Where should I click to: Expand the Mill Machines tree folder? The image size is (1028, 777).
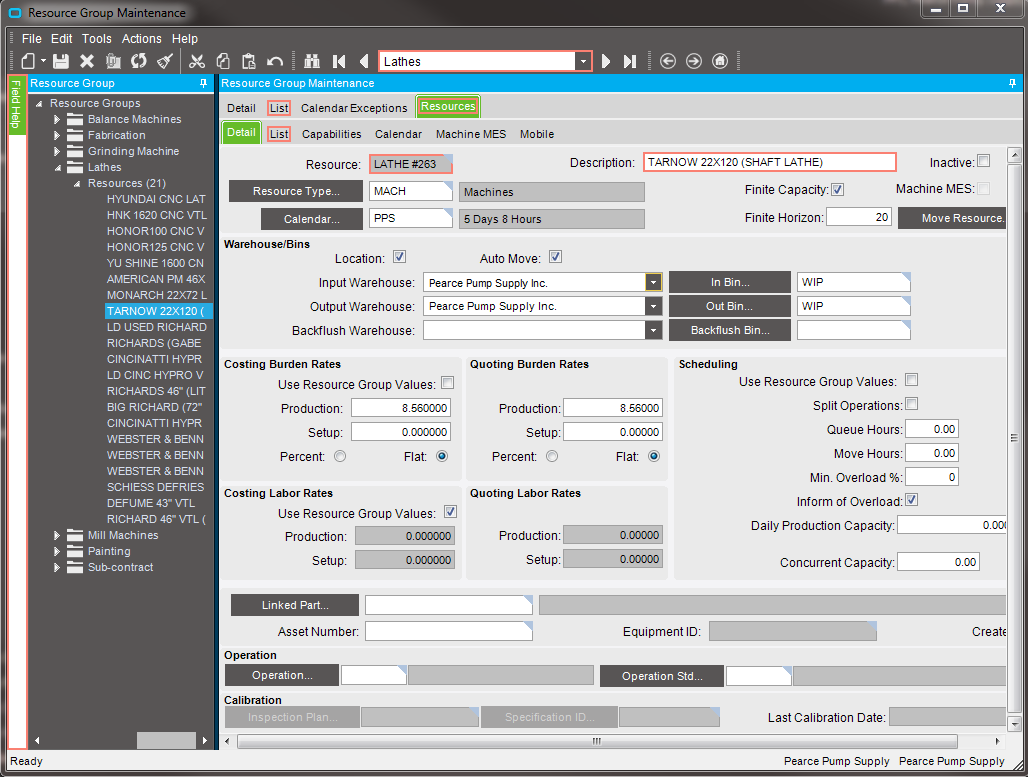pos(58,535)
